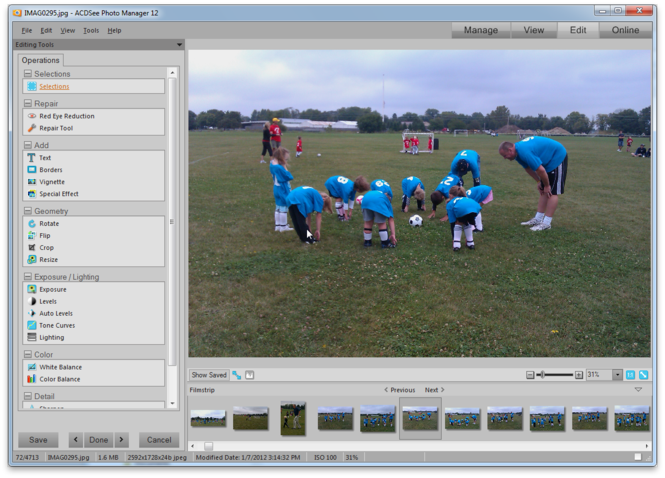This screenshot has height=478, width=665.
Task: Collapse the Filmstrip panel arrow
Action: tap(638, 389)
